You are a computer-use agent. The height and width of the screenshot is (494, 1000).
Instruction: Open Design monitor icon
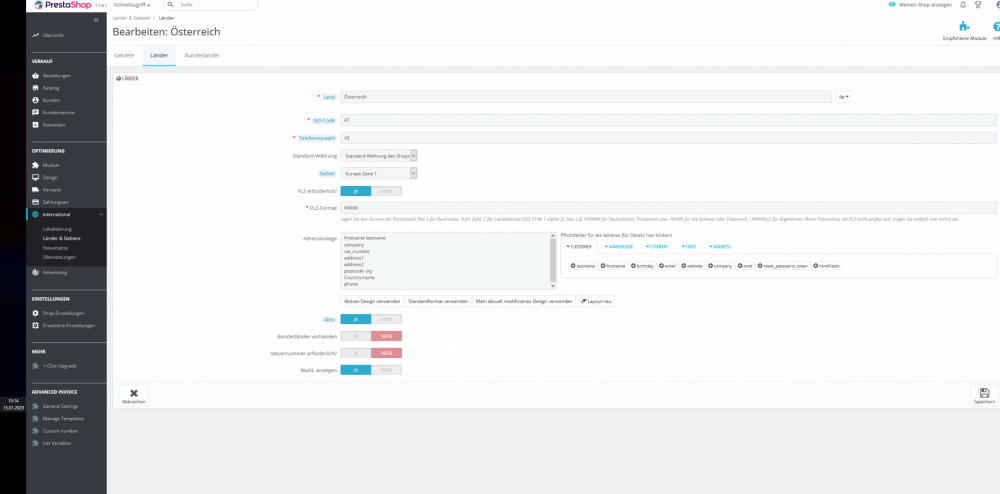pos(36,177)
